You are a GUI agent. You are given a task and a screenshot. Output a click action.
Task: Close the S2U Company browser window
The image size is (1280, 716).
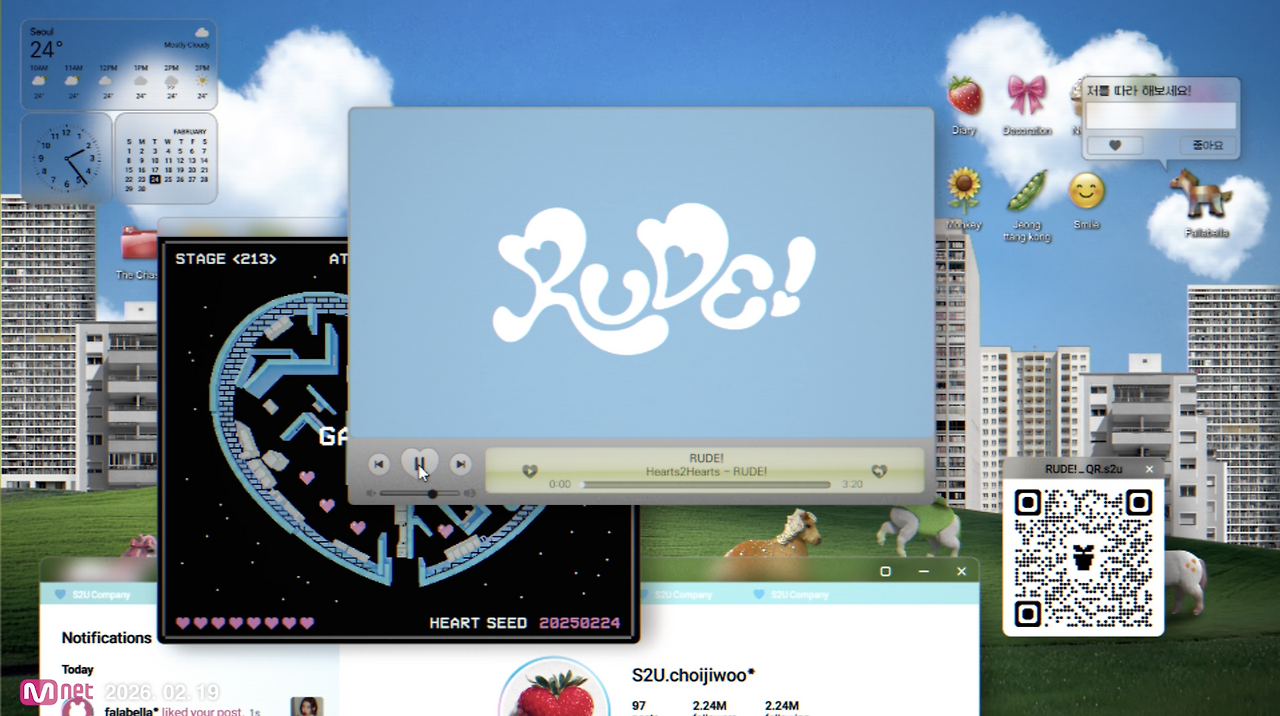[961, 571]
